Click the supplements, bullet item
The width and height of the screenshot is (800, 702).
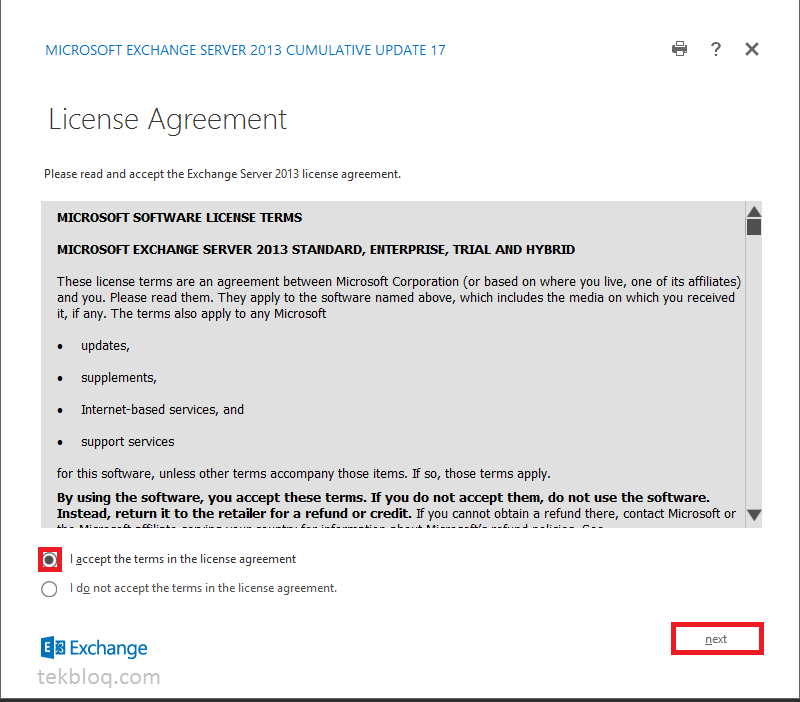[119, 378]
